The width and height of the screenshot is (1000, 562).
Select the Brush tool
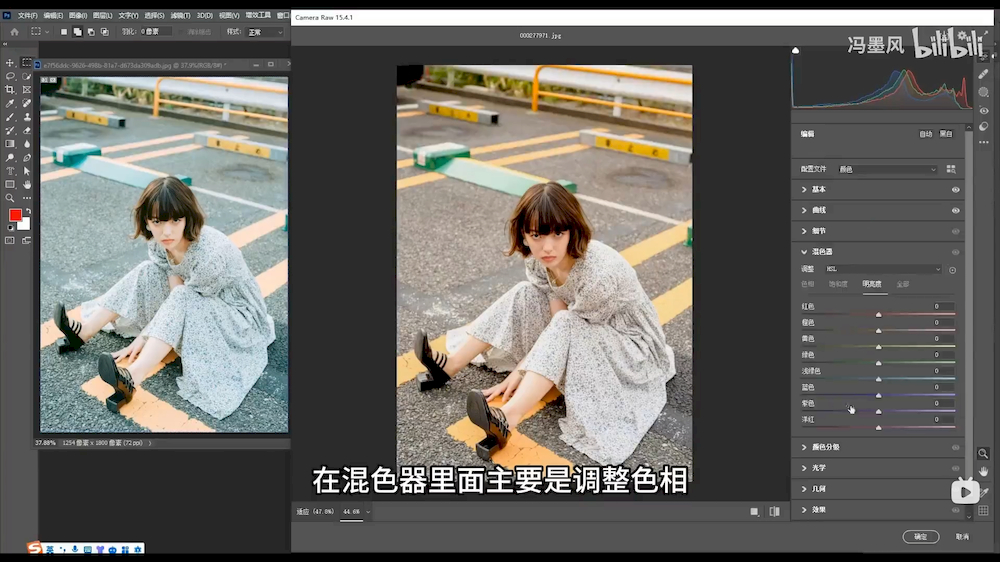pyautogui.click(x=10, y=117)
